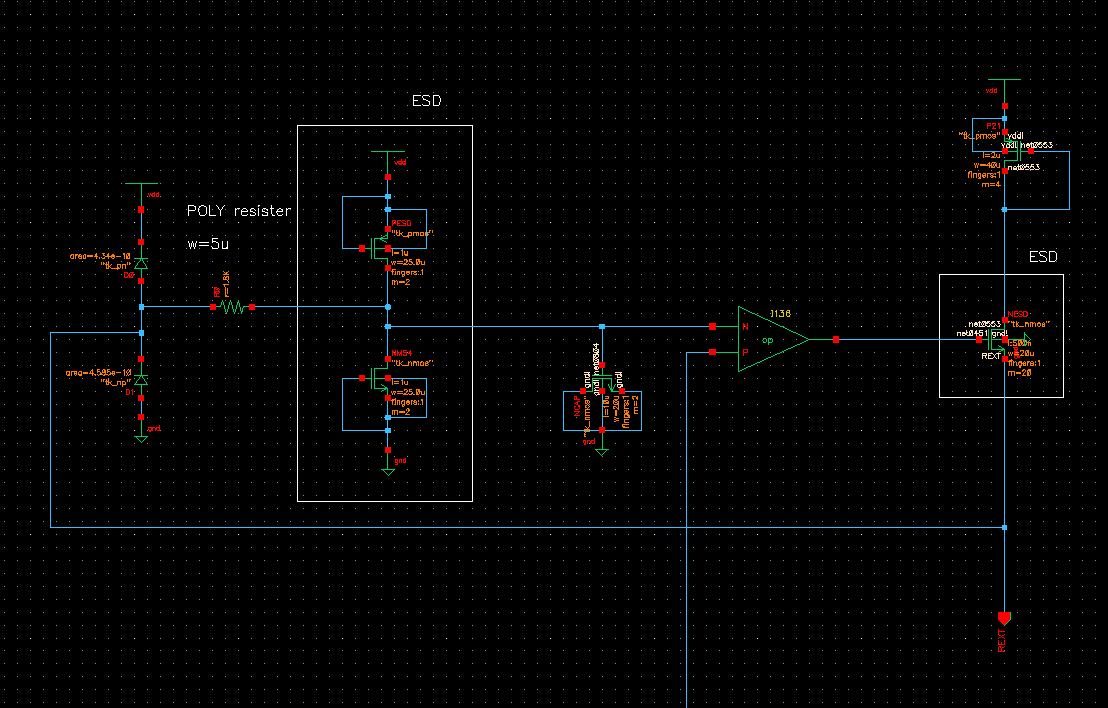Click the resistor's right red terminal
The width and height of the screenshot is (1108, 708).
pyautogui.click(x=252, y=307)
